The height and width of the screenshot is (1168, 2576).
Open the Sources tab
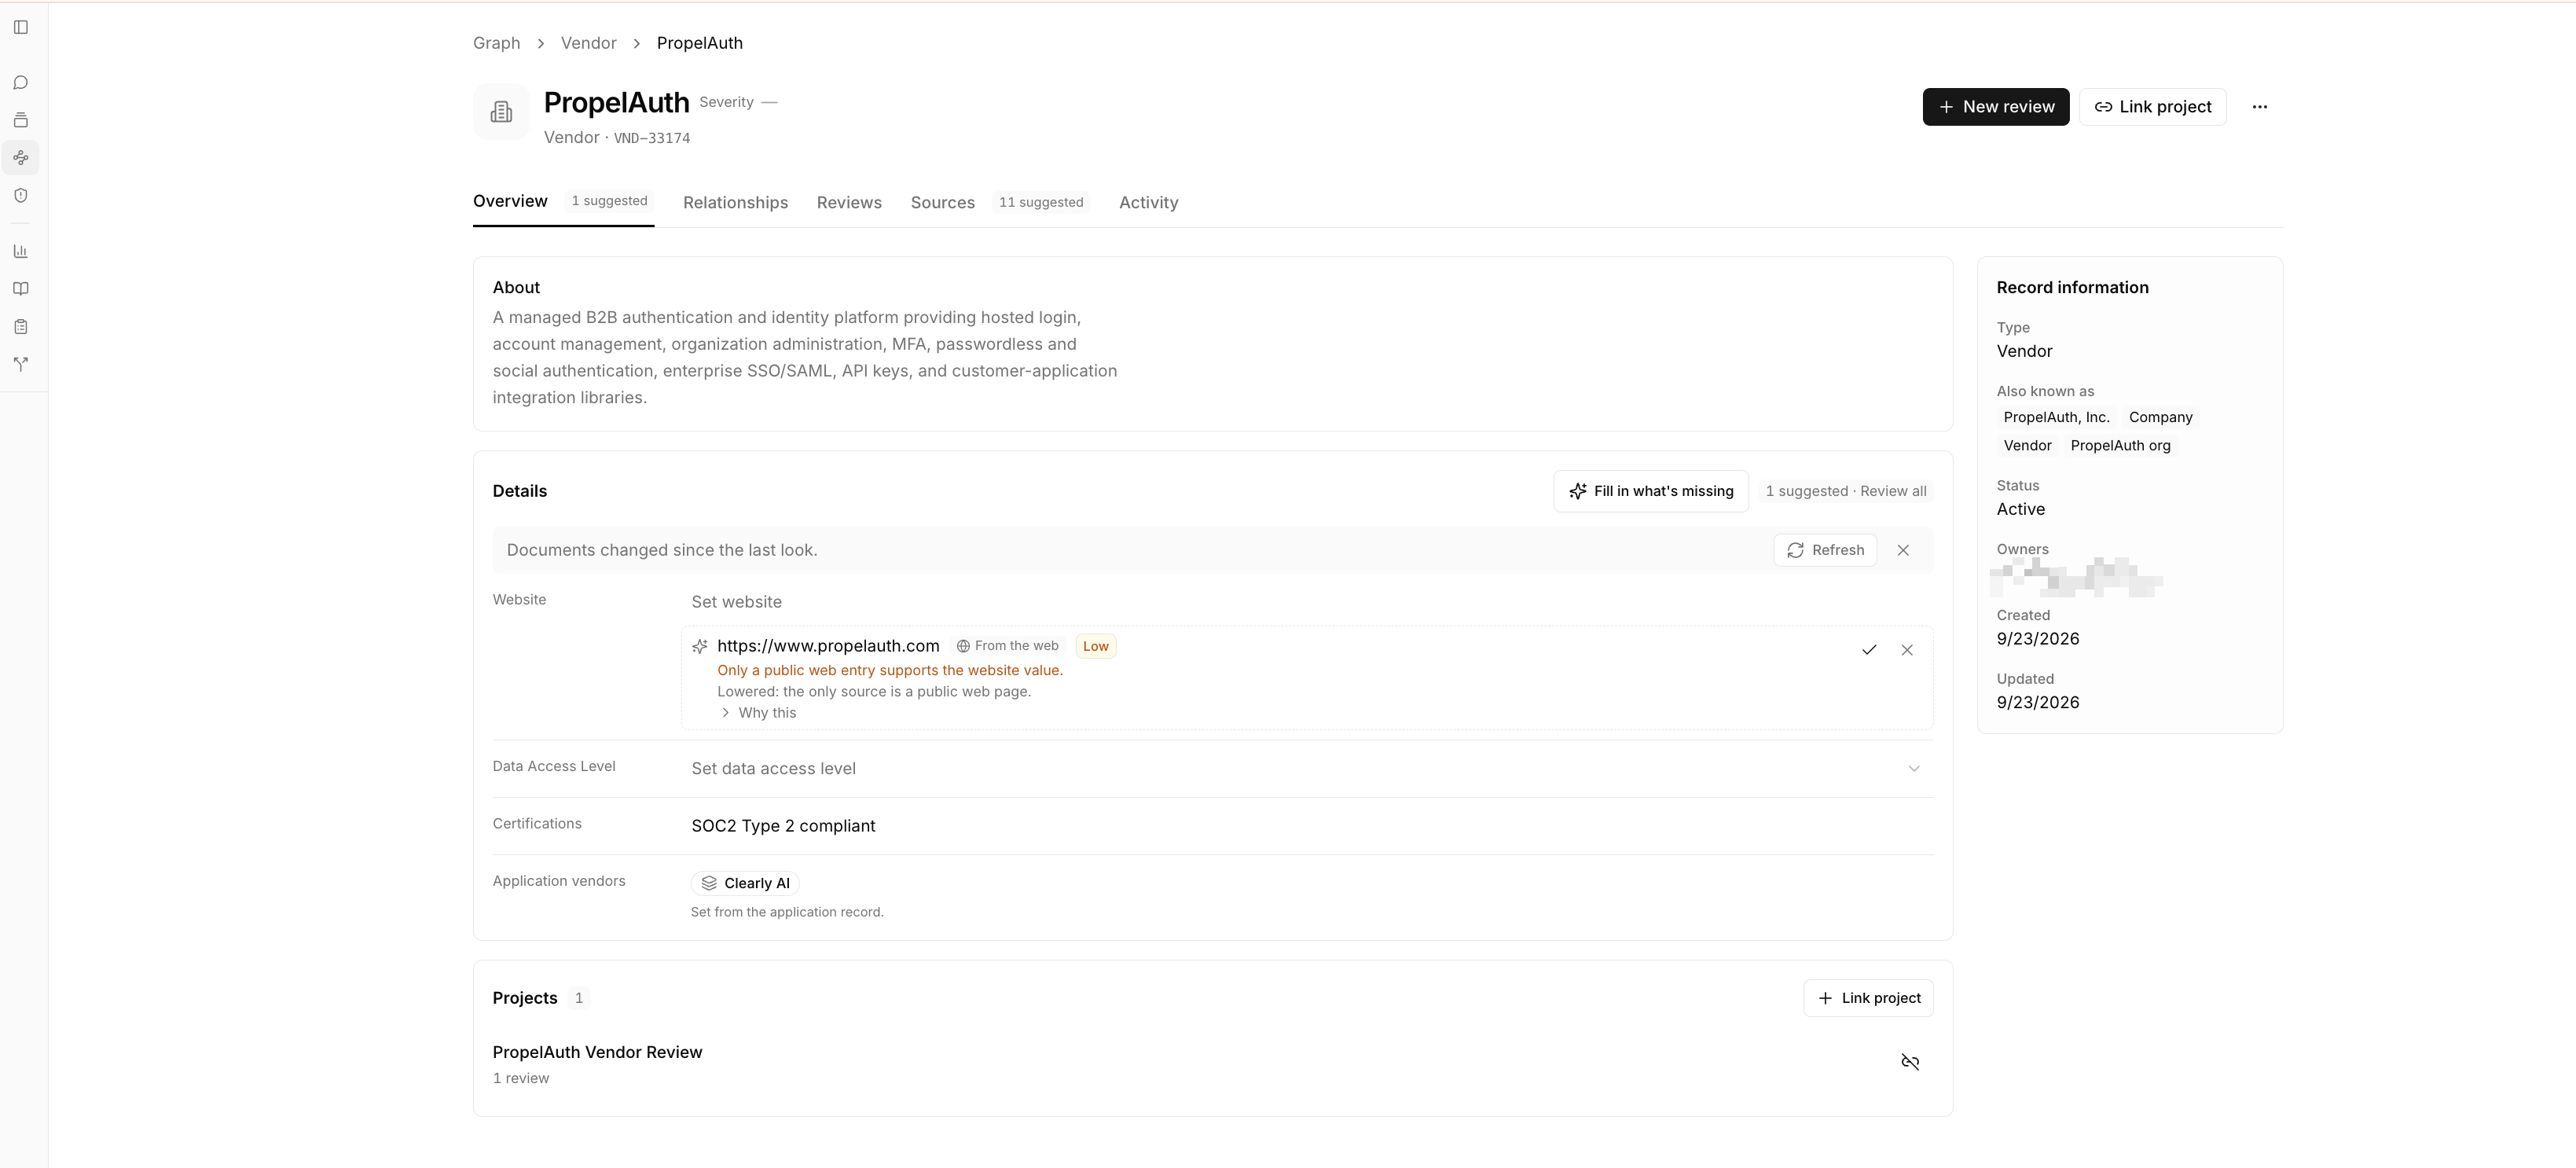(x=942, y=202)
